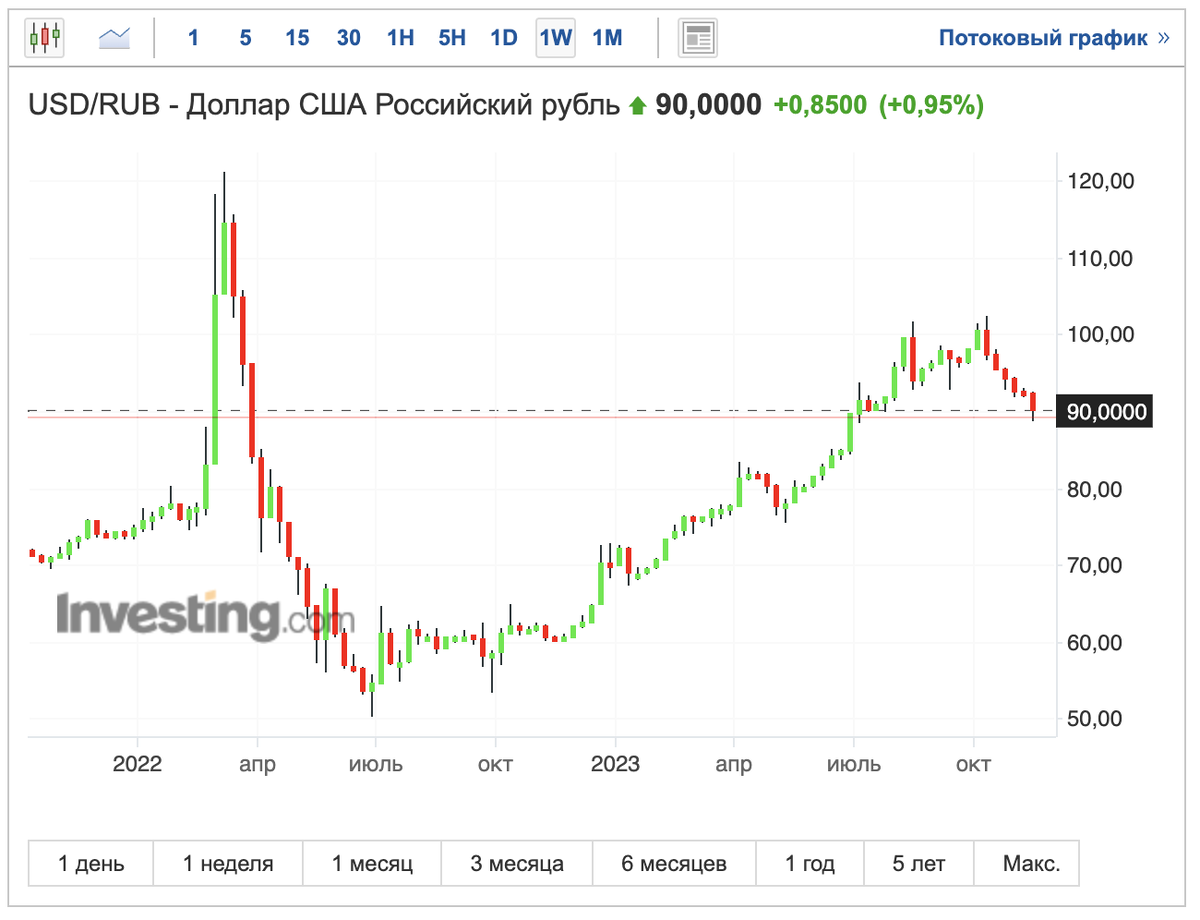Open the news overlay icon in toolbar

(698, 38)
